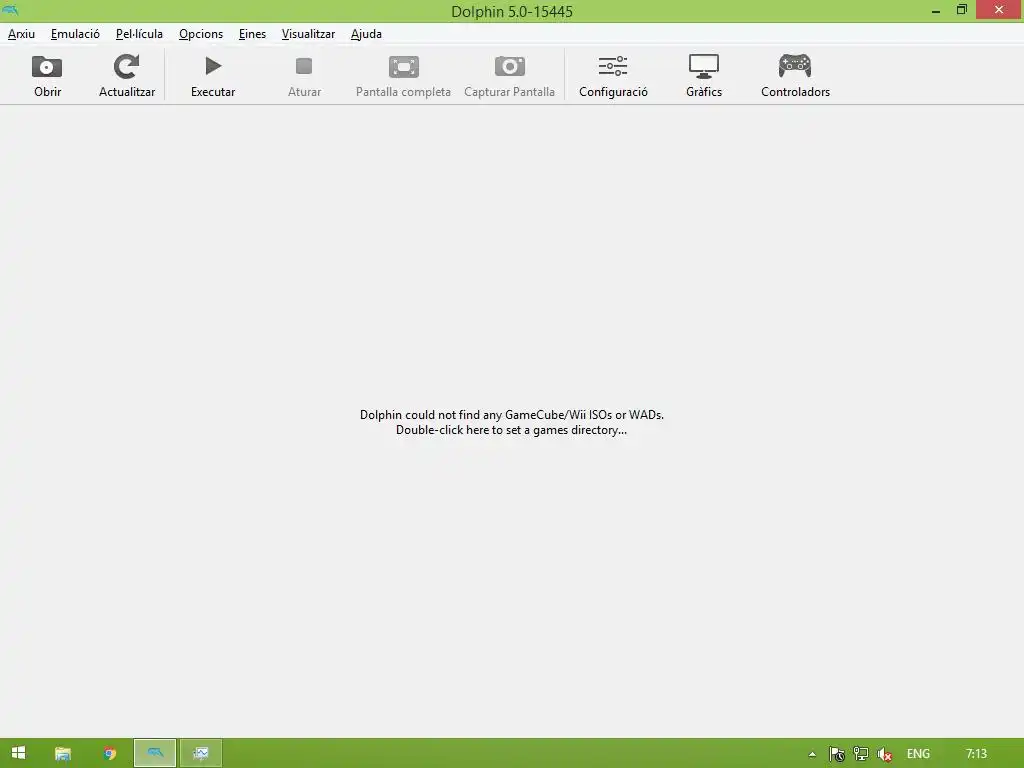Open Gràfics monitor icon
The width and height of the screenshot is (1024, 768).
(704, 66)
